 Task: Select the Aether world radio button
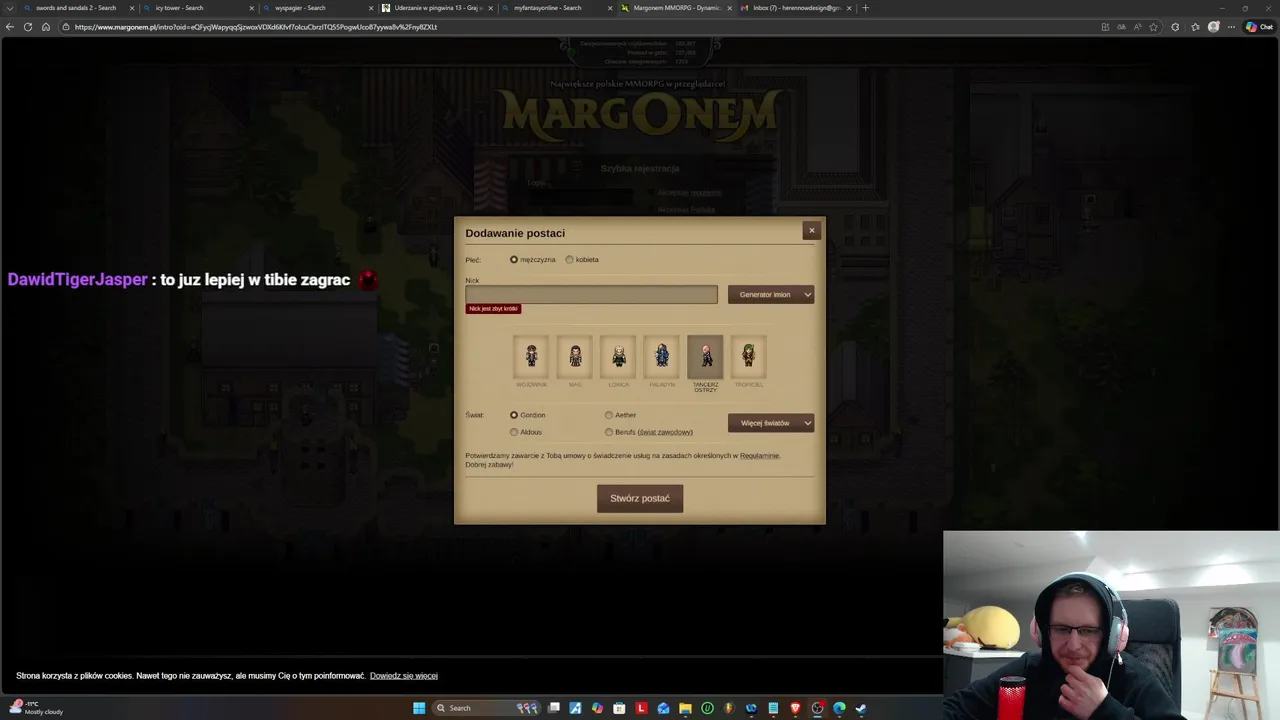tap(609, 415)
